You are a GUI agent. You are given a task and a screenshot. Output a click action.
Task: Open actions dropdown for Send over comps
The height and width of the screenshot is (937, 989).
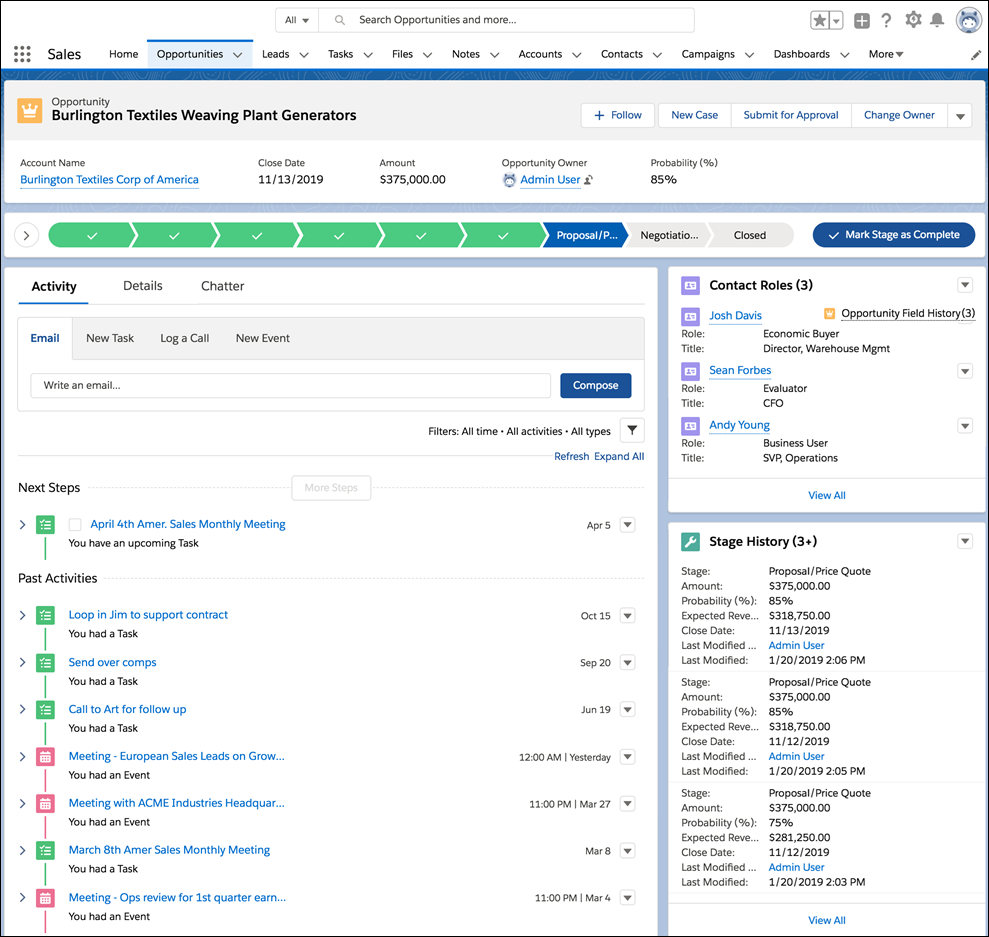pyautogui.click(x=628, y=663)
